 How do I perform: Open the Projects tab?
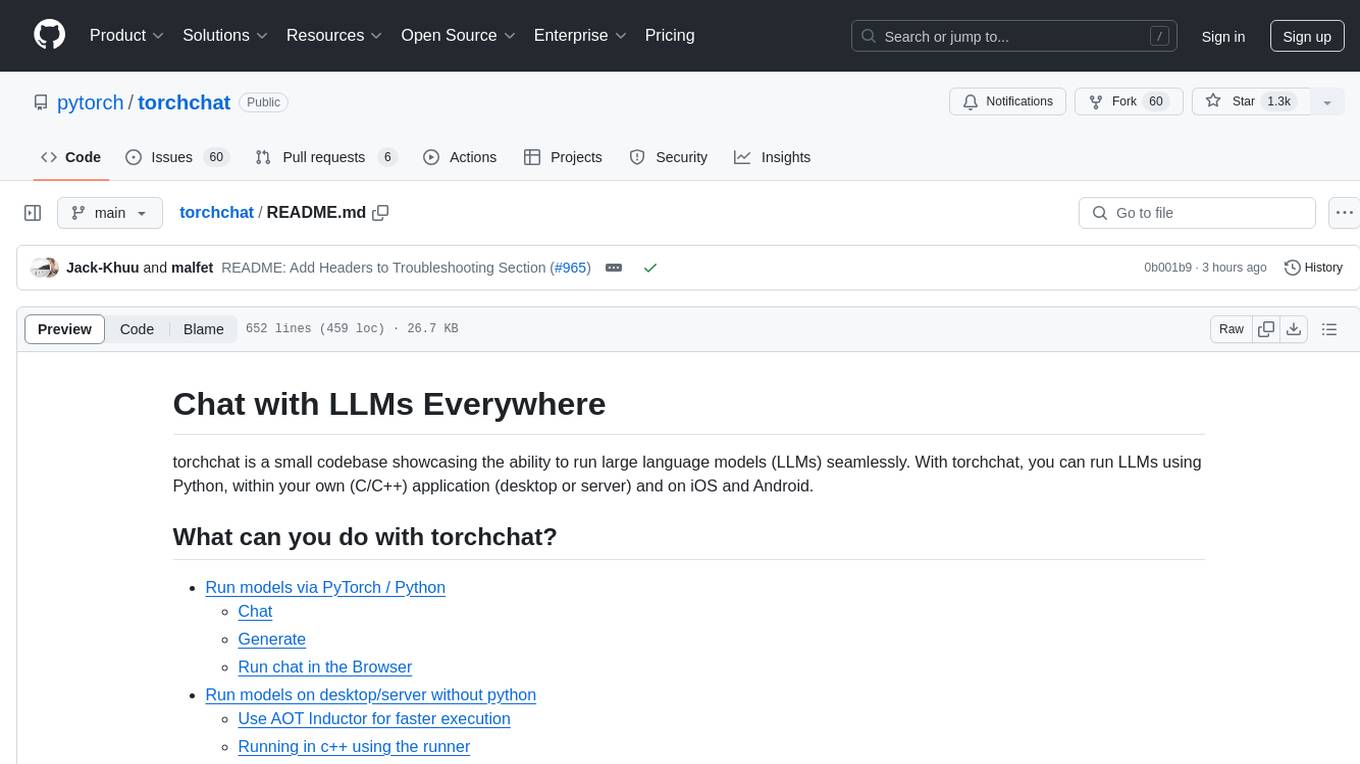563,157
